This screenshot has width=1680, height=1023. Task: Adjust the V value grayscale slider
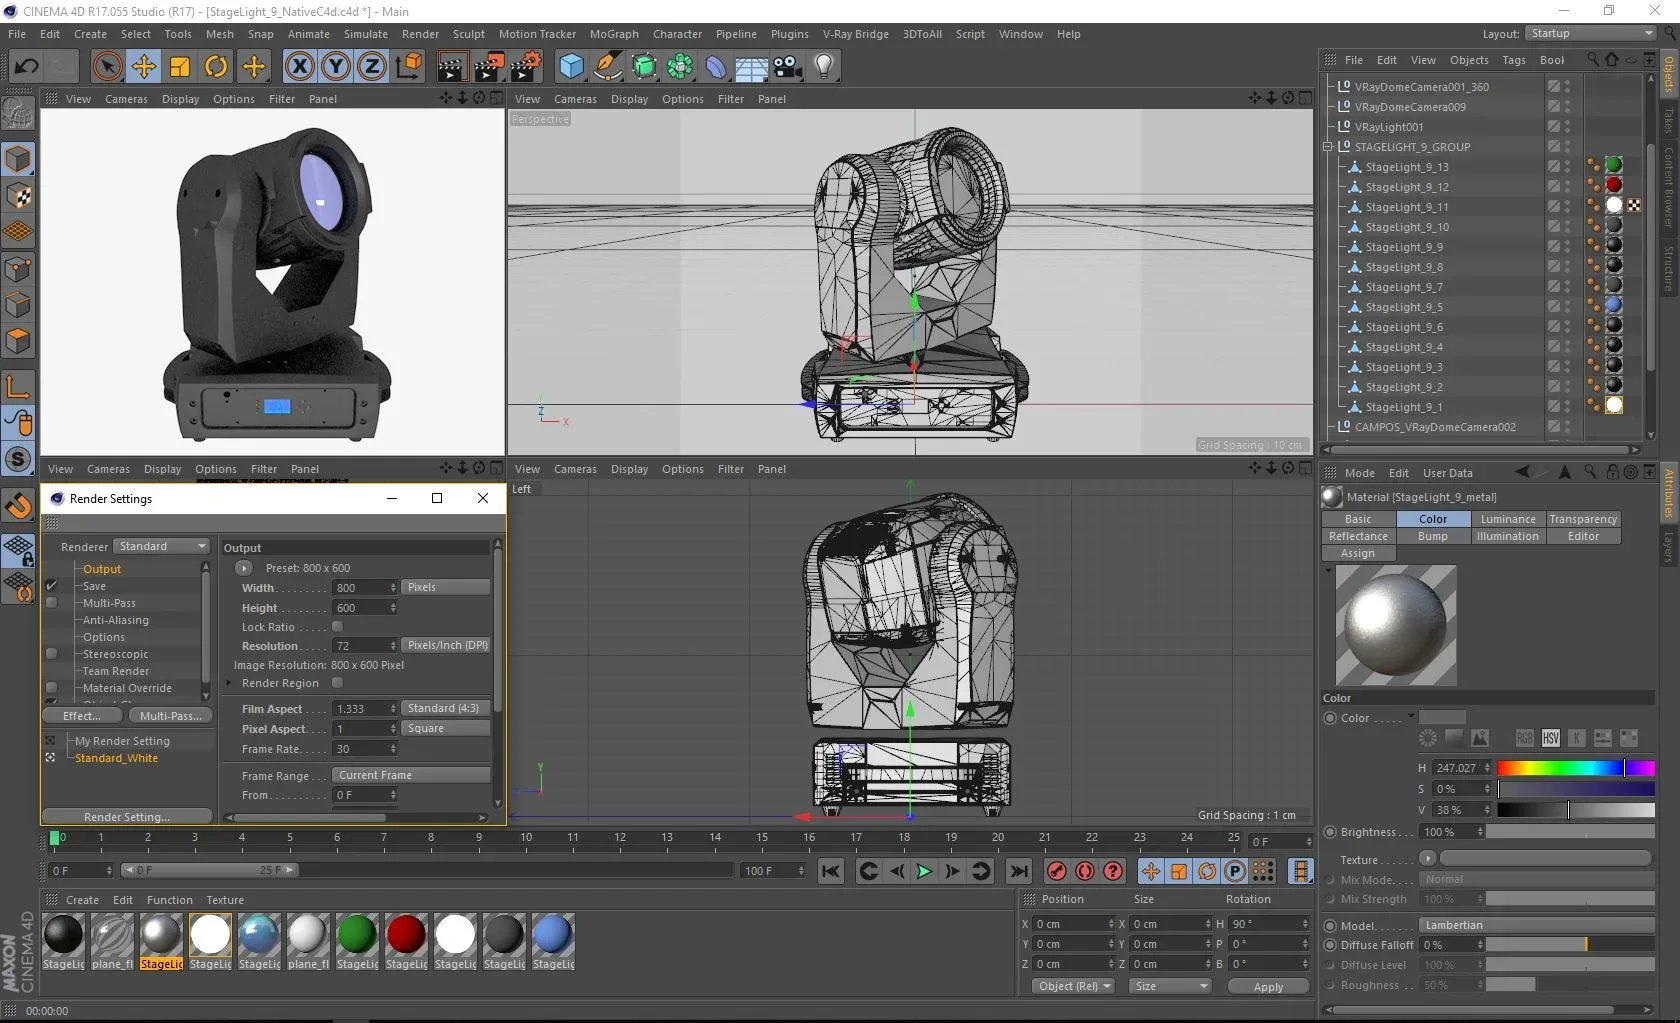click(x=1576, y=810)
